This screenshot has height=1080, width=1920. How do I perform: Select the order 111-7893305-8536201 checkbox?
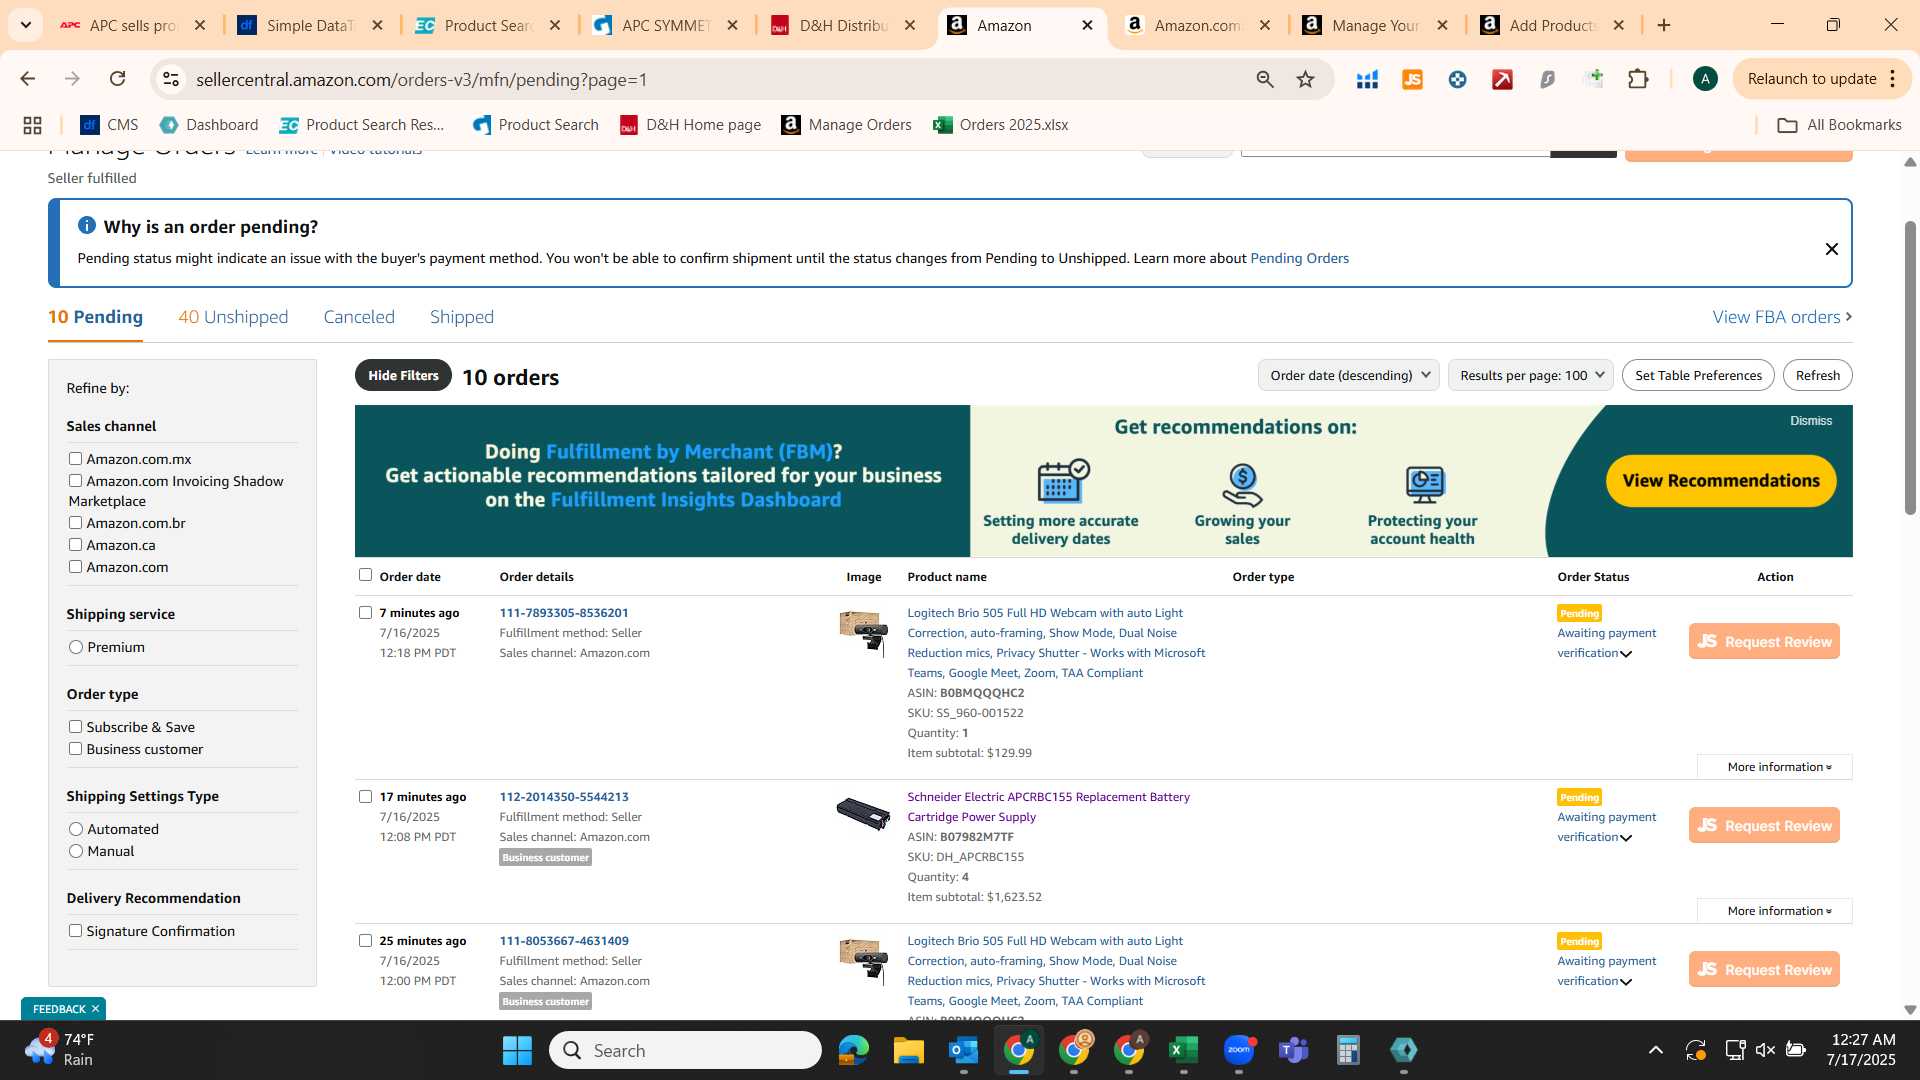(365, 612)
